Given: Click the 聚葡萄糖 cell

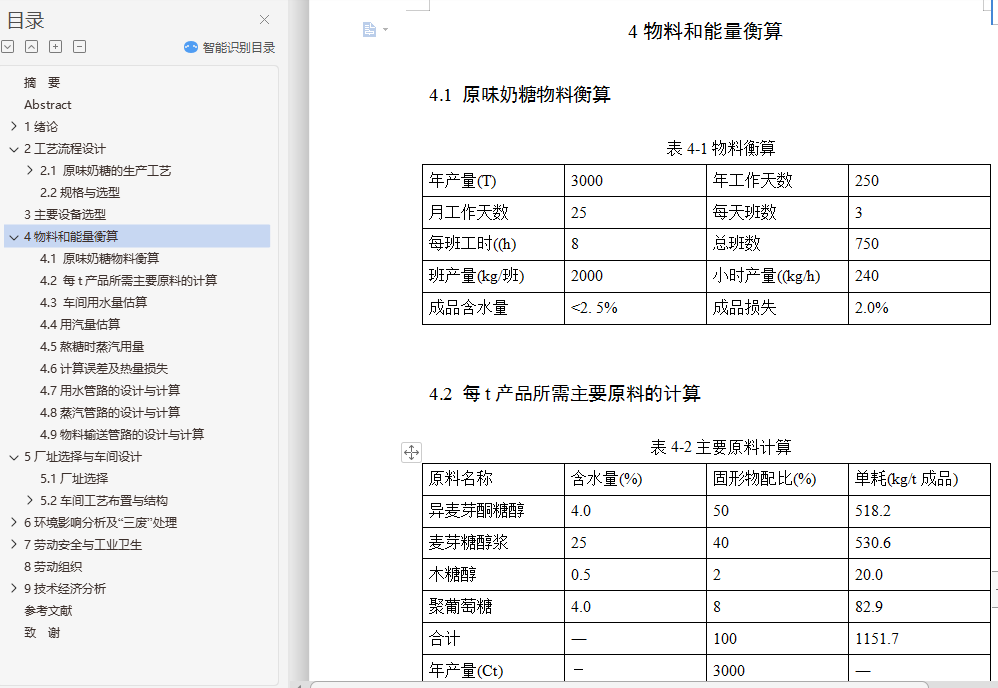Looking at the screenshot, I should point(493,607).
